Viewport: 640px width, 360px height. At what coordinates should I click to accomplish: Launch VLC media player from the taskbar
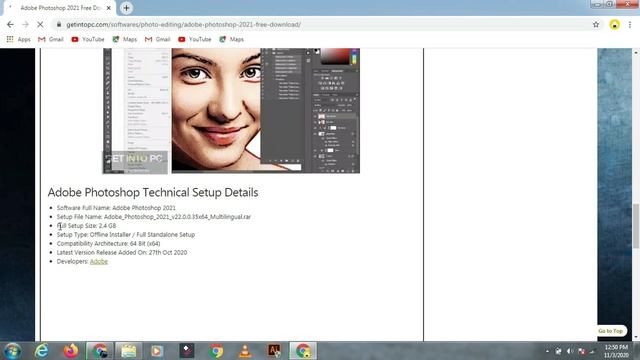pyautogui.click(x=245, y=351)
